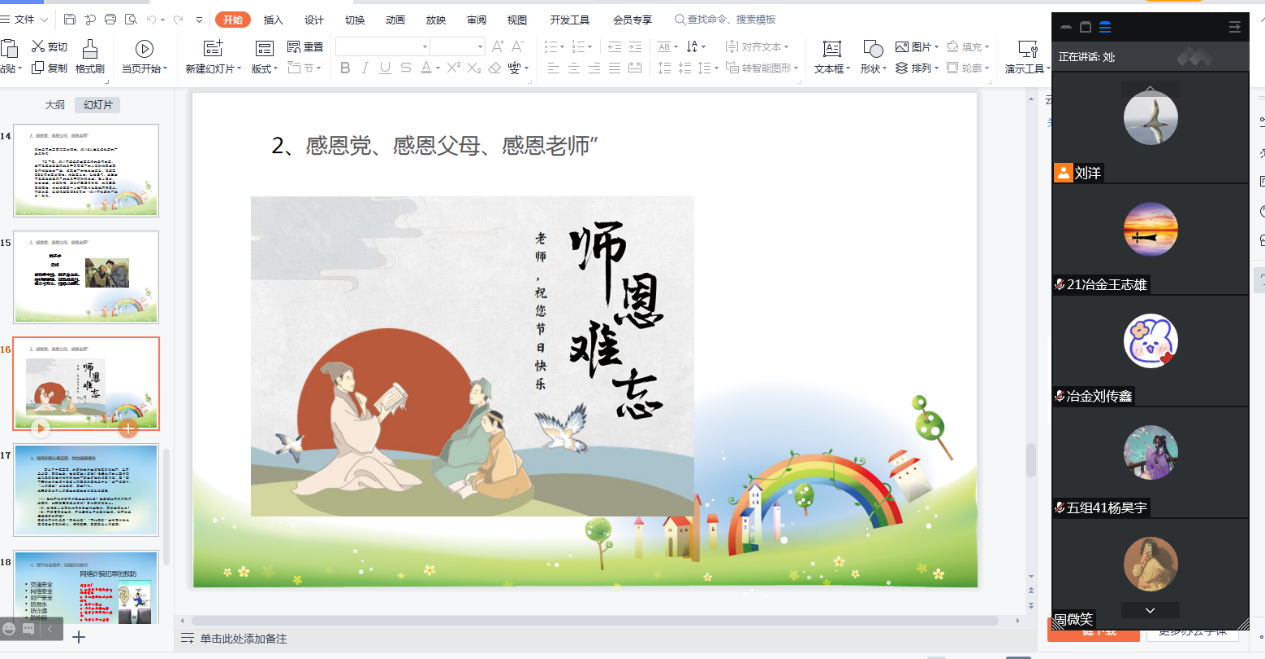Image resolution: width=1265 pixels, height=659 pixels.
Task: Select the Slides (幻灯片) pane view button
Action: click(x=98, y=104)
